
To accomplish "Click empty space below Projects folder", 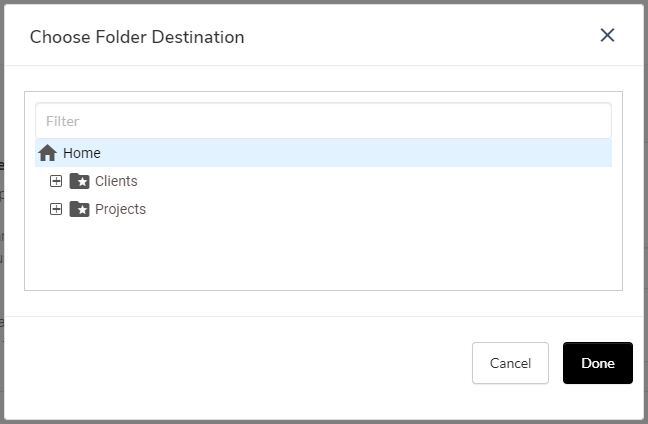I will pos(323,254).
